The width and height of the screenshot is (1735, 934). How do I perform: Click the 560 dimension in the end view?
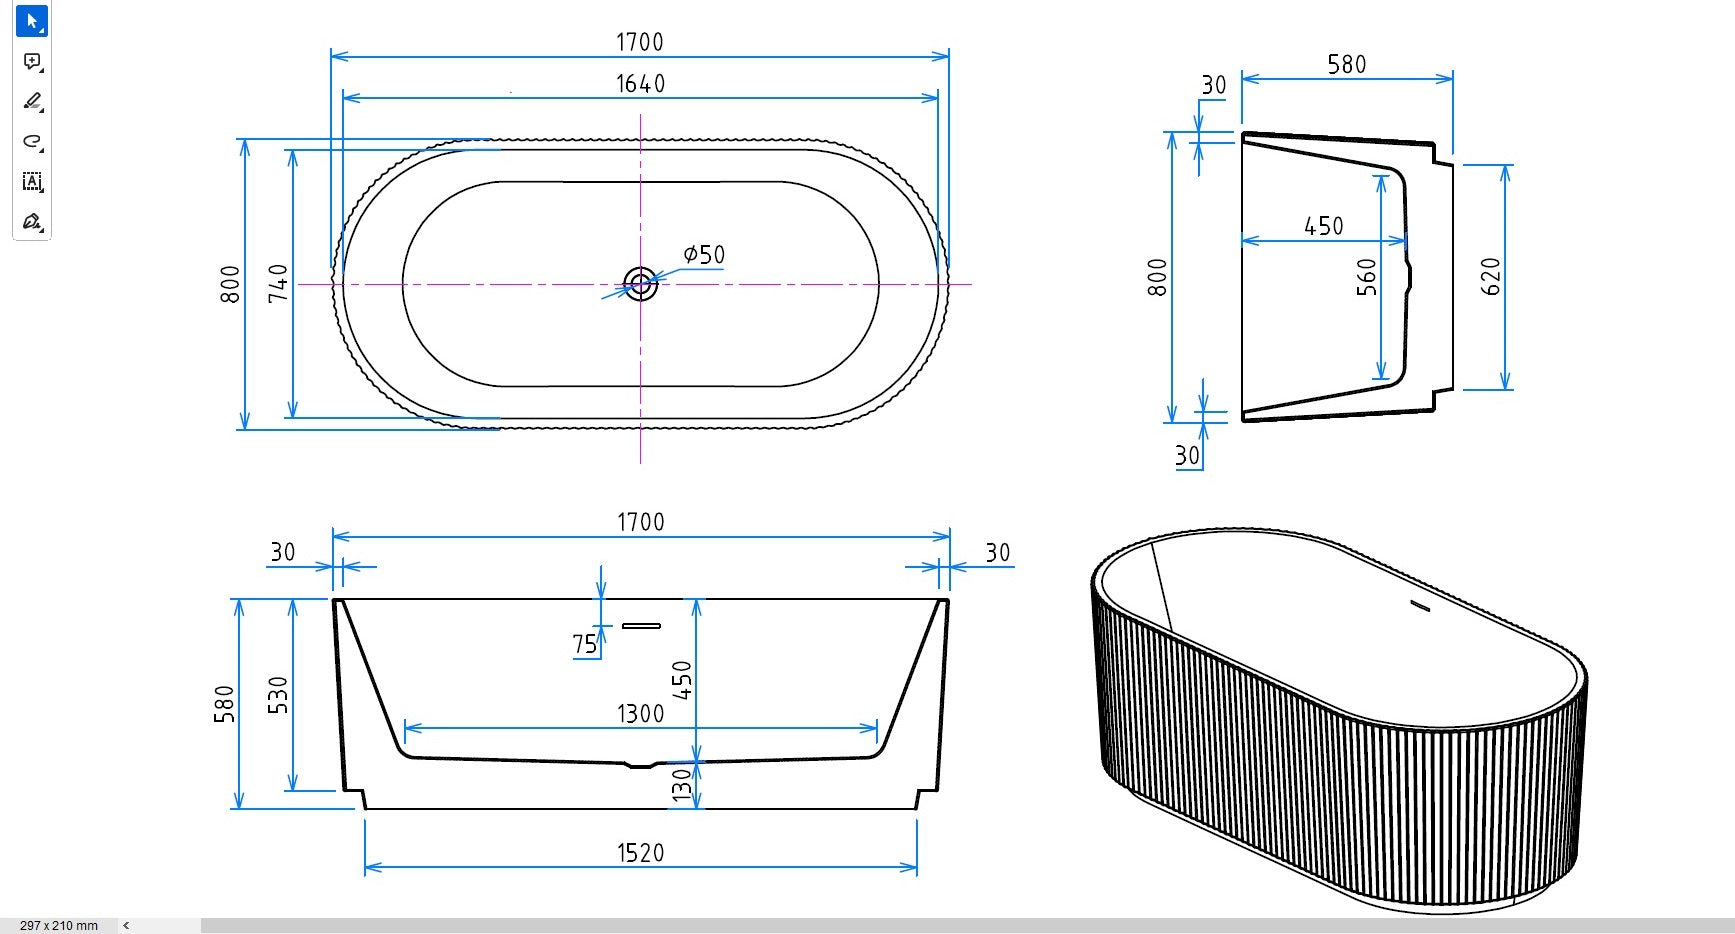[x=1367, y=277]
